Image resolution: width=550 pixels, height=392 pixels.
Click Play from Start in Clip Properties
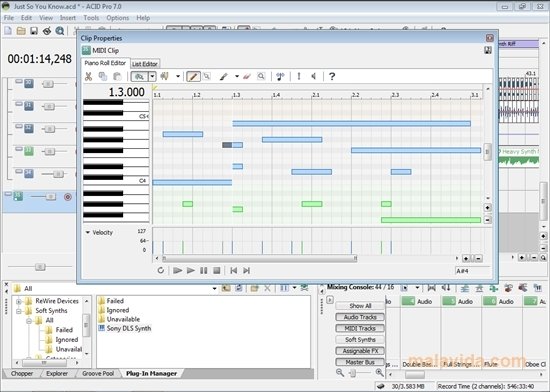click(177, 270)
